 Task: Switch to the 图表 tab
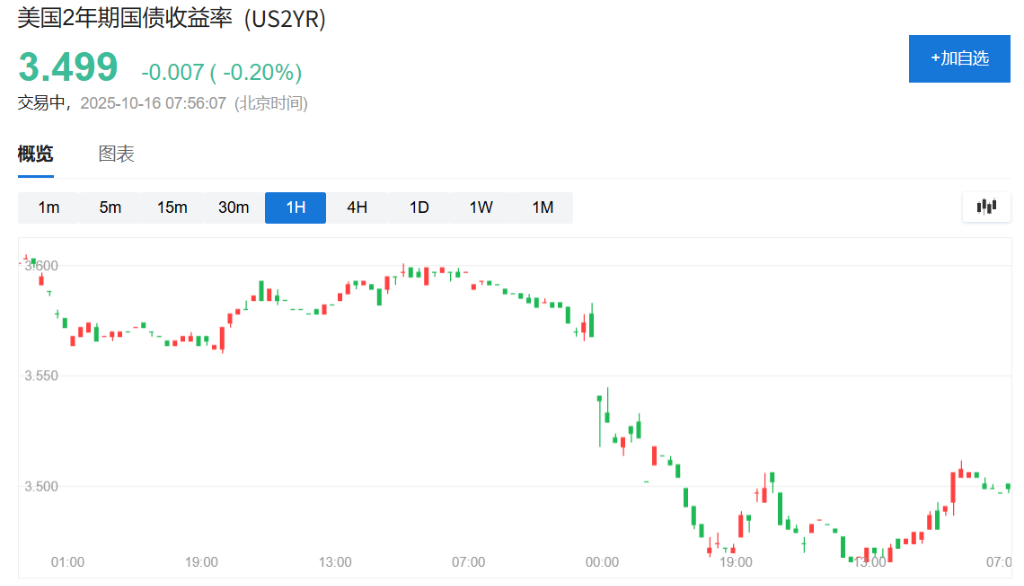[116, 153]
